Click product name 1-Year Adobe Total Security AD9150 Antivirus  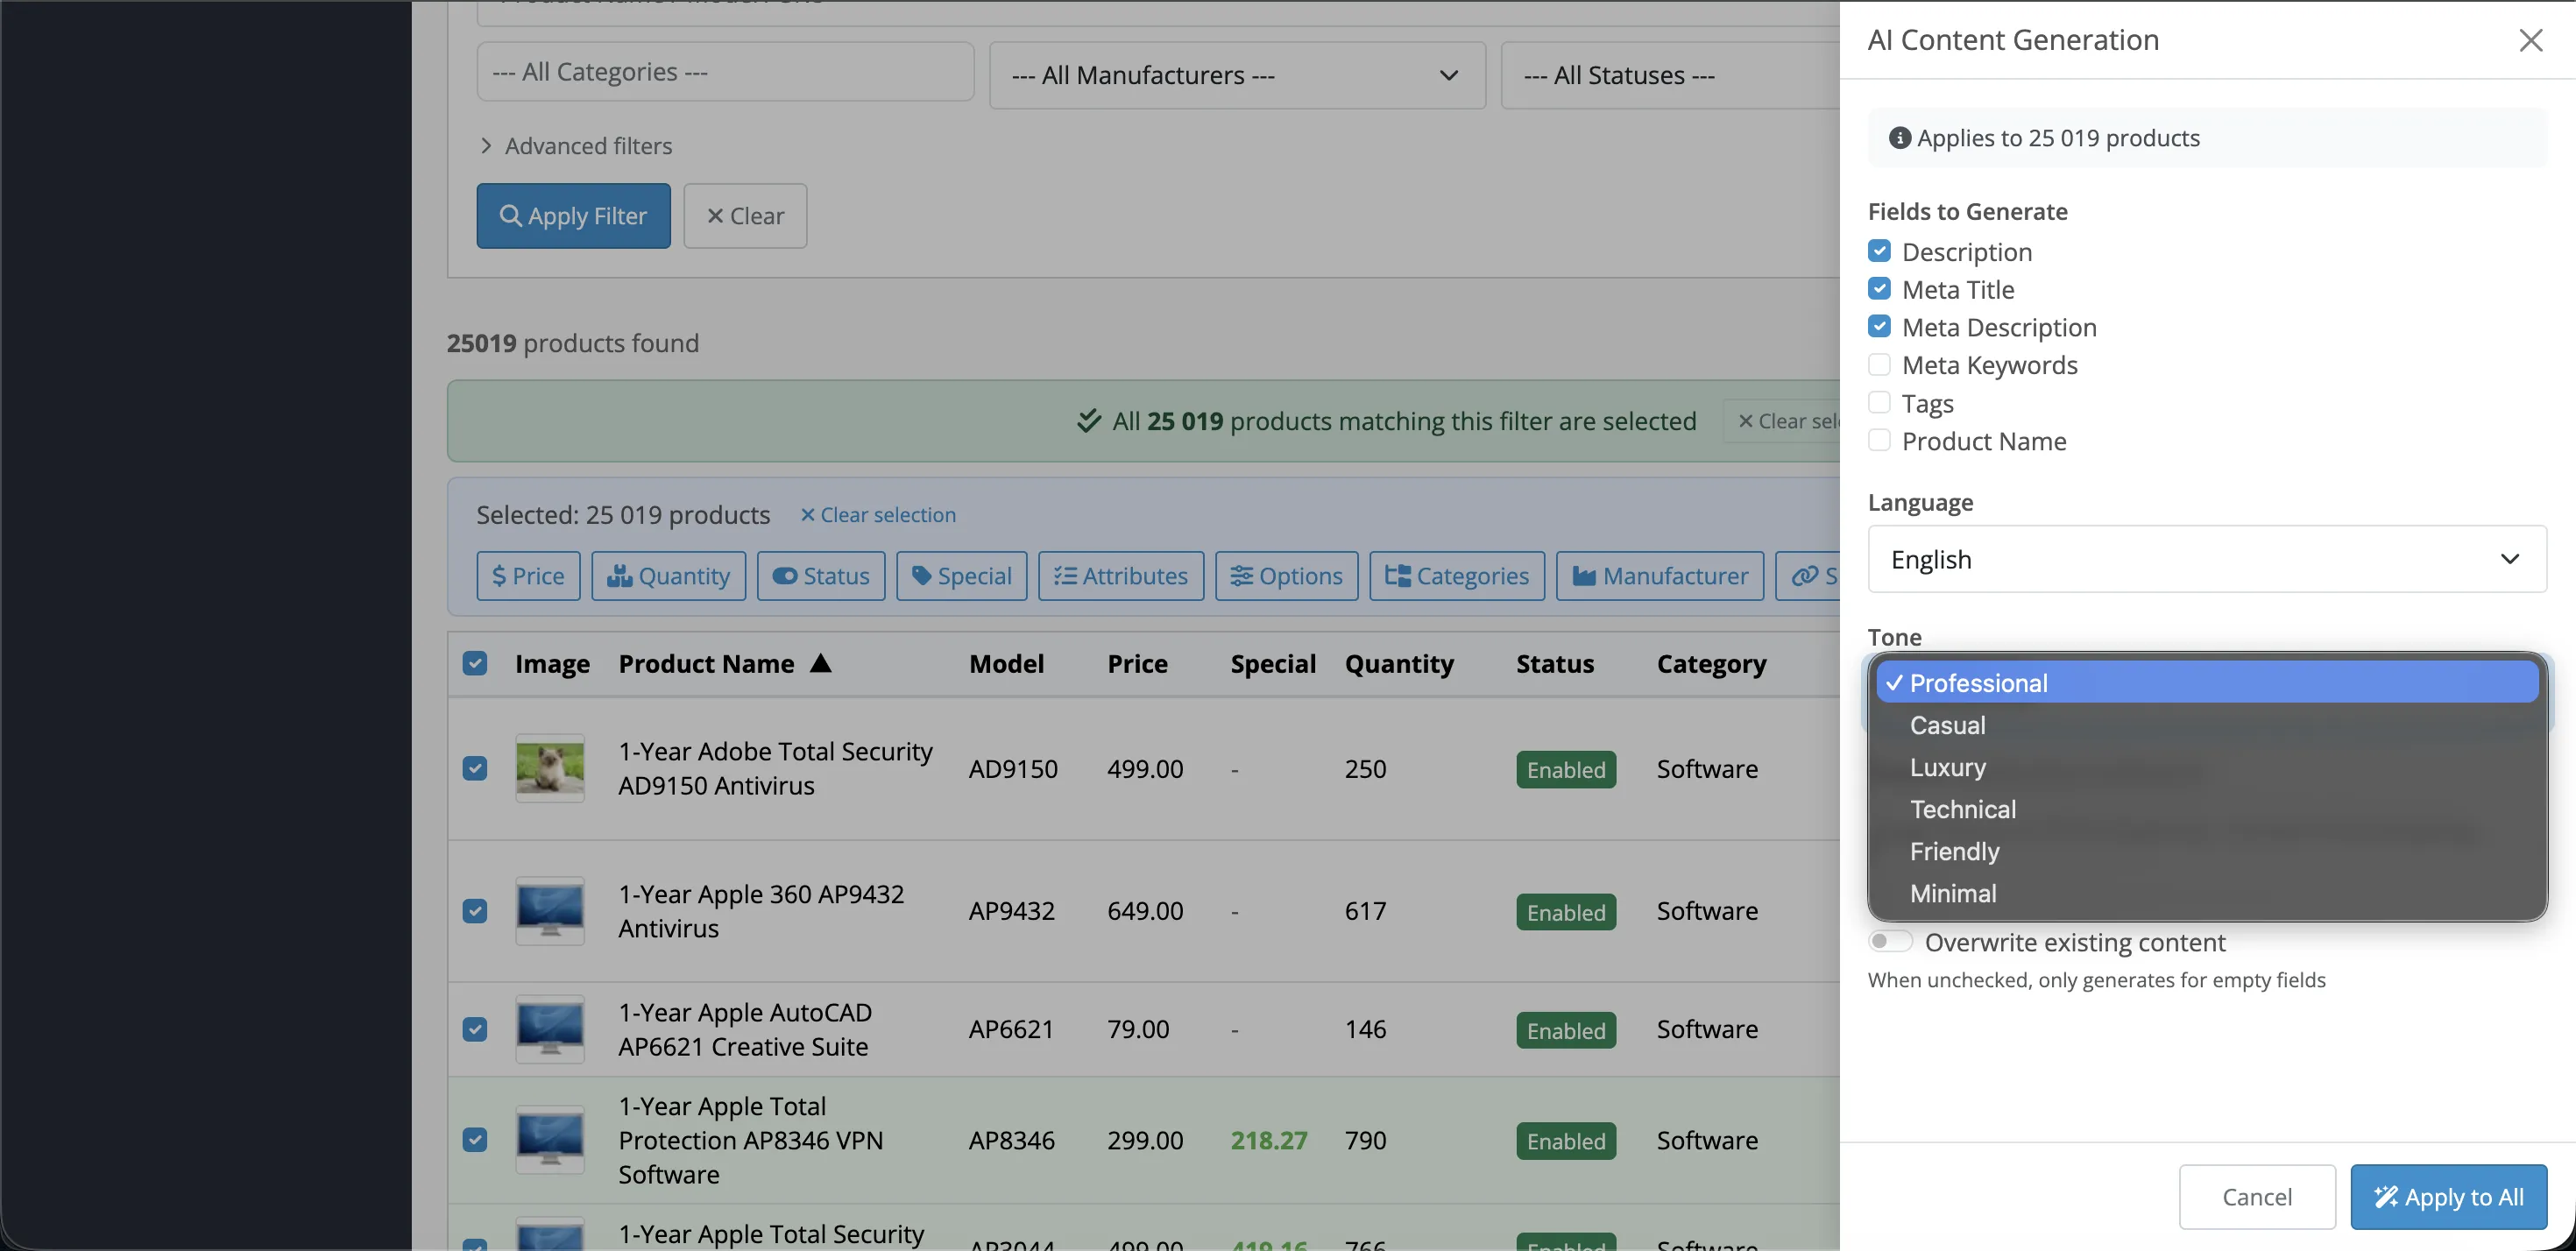pos(775,768)
